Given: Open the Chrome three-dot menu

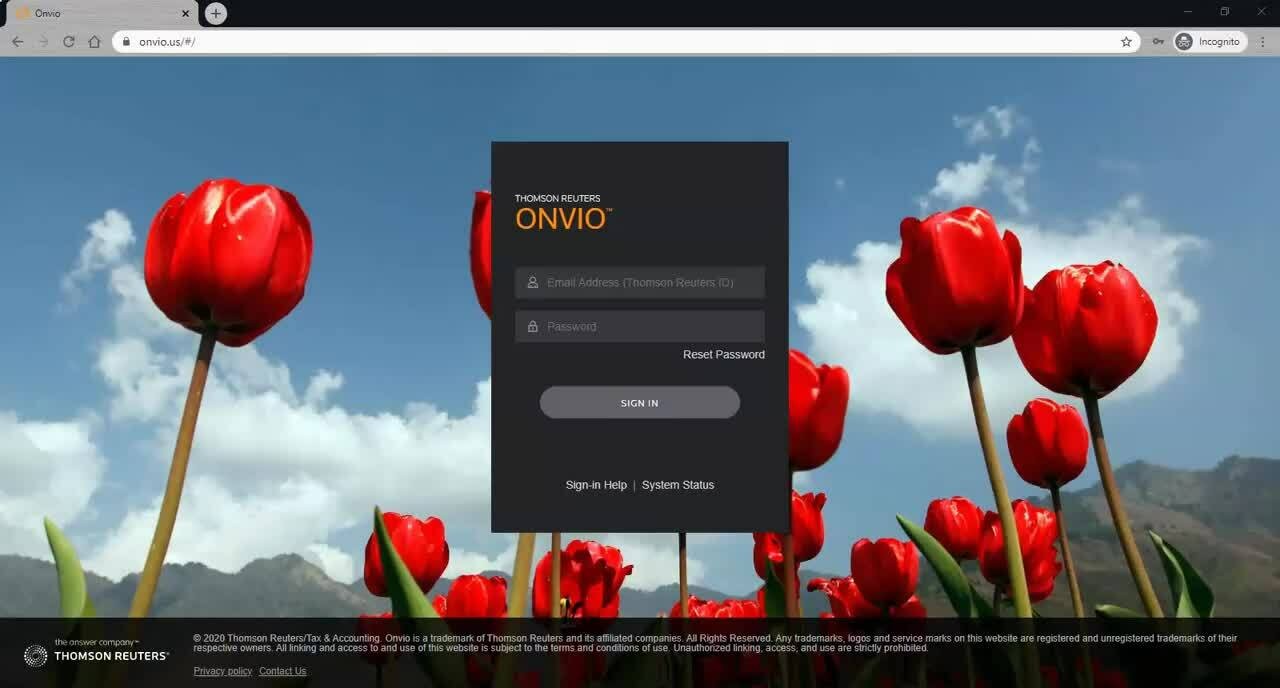Looking at the screenshot, I should pos(1263,42).
